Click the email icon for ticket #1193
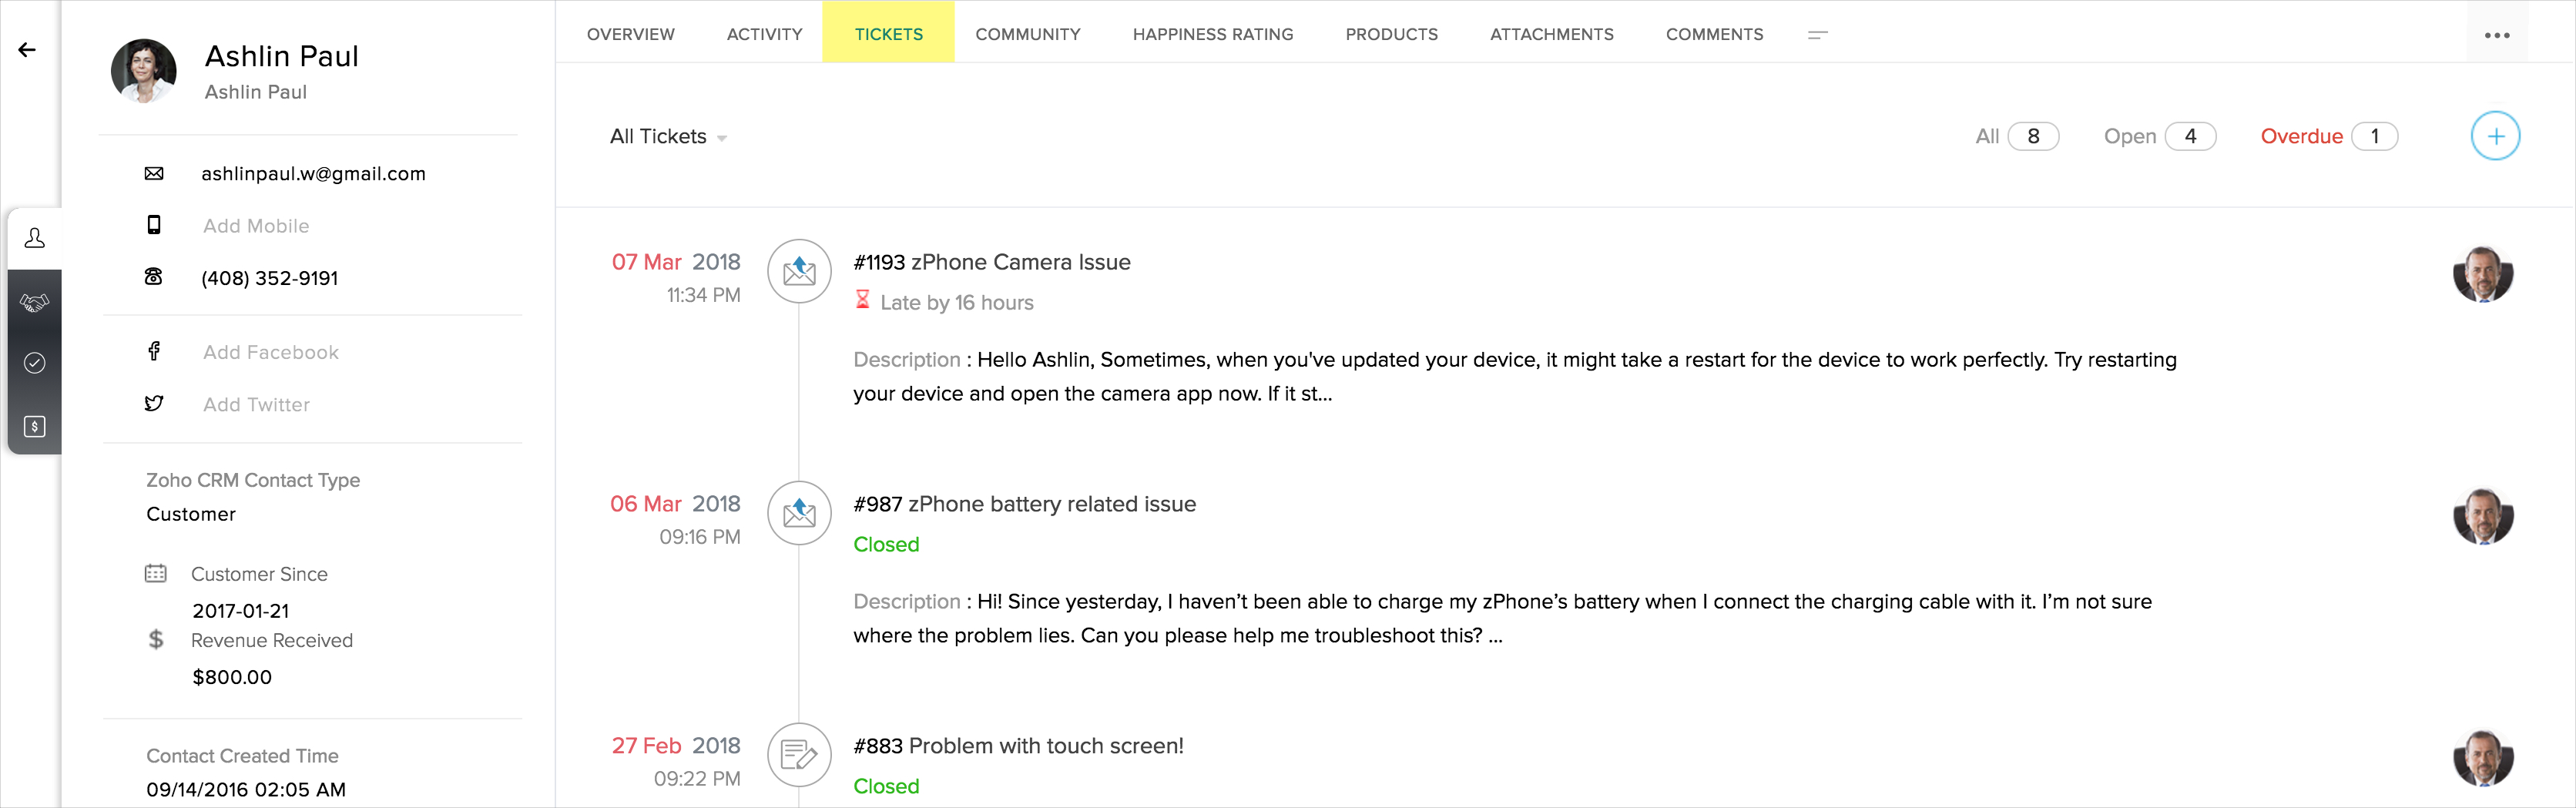Screen dimensions: 2576x808 point(798,271)
